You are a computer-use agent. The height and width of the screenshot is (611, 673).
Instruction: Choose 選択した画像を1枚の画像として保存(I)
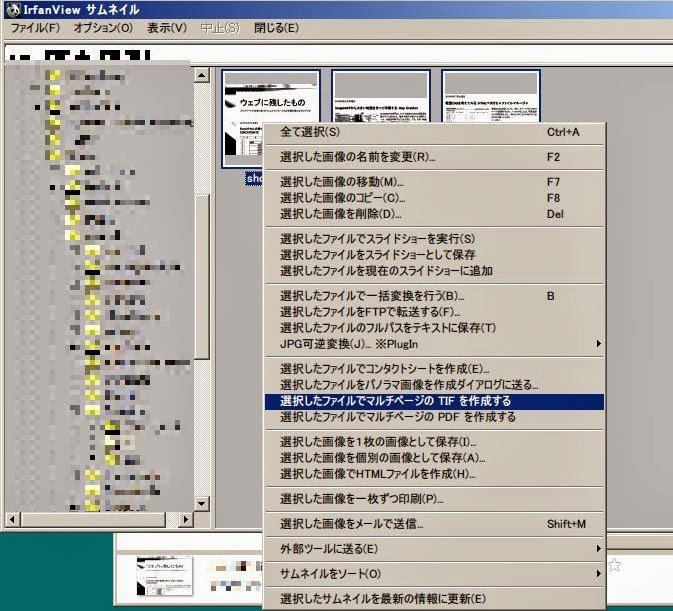pos(434,442)
